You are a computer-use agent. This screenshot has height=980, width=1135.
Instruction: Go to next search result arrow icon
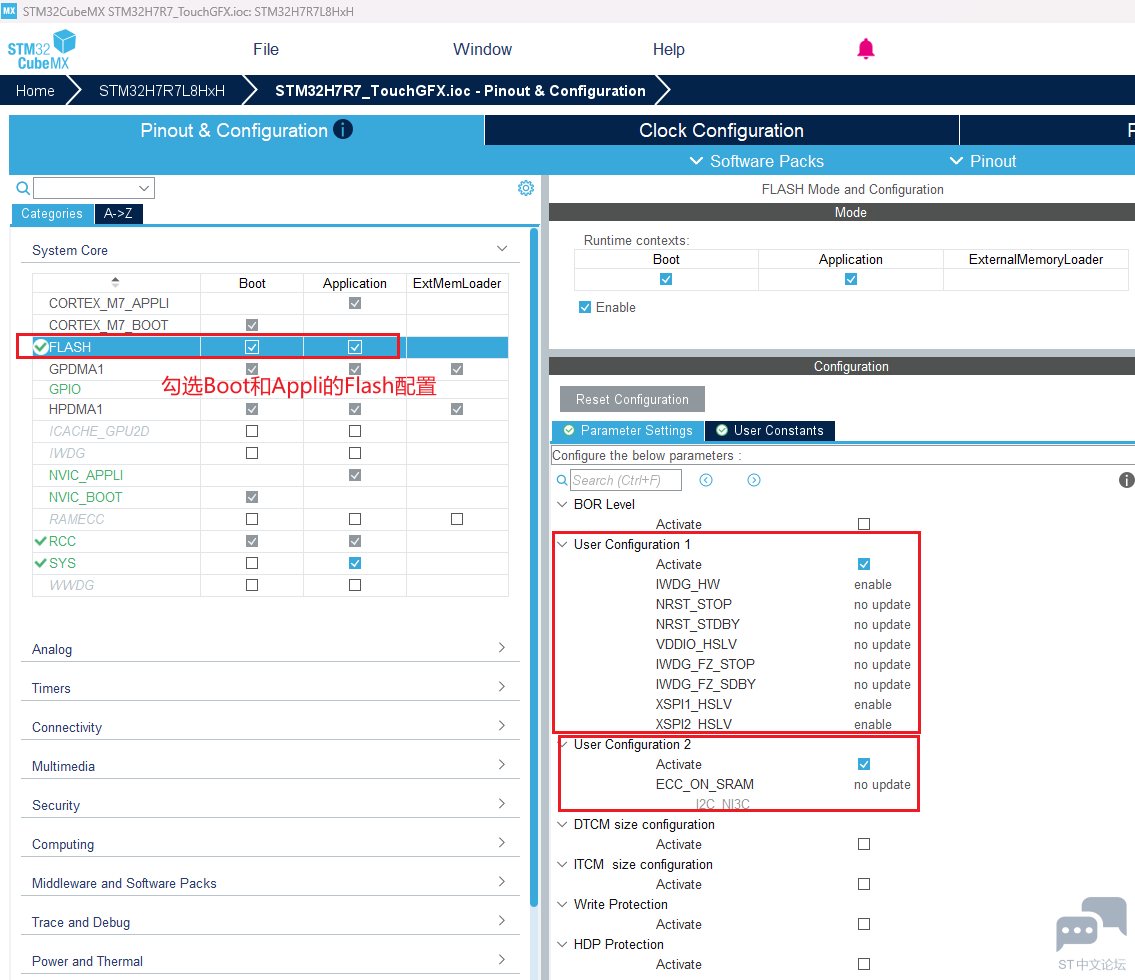tap(754, 480)
